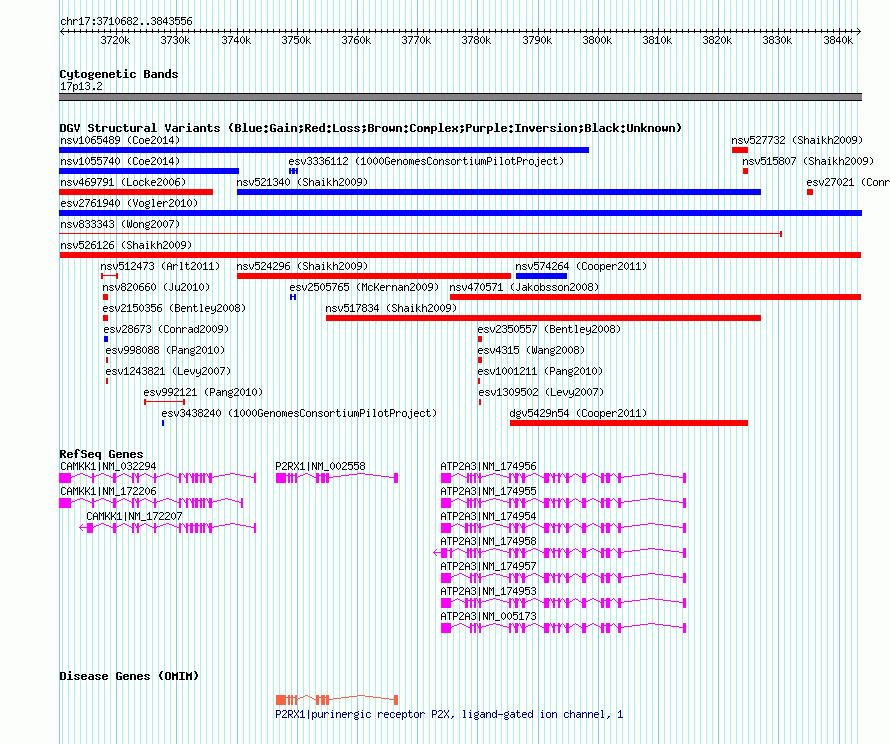890x744 pixels.
Task: Select the nsv1055740 (Coe2014) variant label
Action: tap(120, 161)
